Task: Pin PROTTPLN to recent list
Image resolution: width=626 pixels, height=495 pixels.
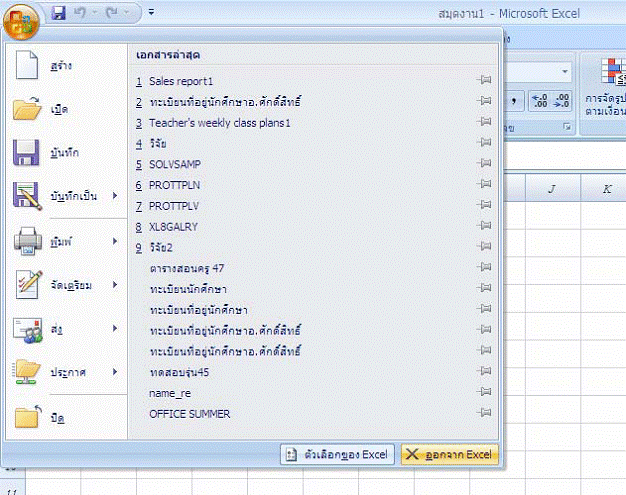Action: (484, 184)
